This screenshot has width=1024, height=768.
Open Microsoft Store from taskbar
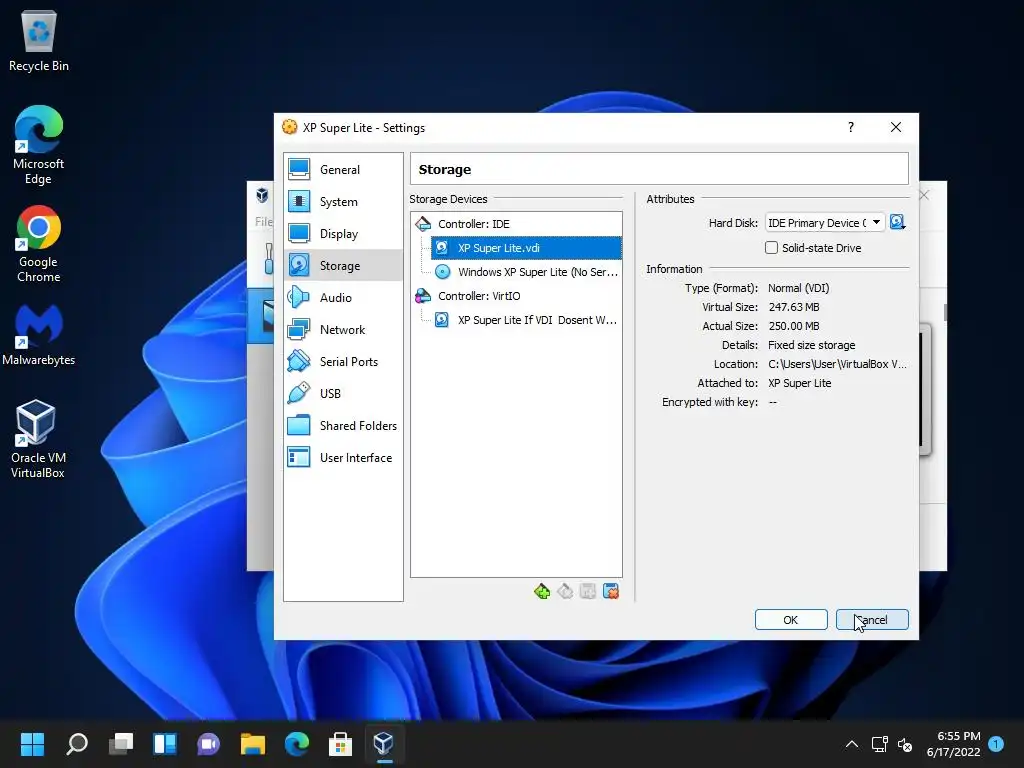click(x=340, y=744)
